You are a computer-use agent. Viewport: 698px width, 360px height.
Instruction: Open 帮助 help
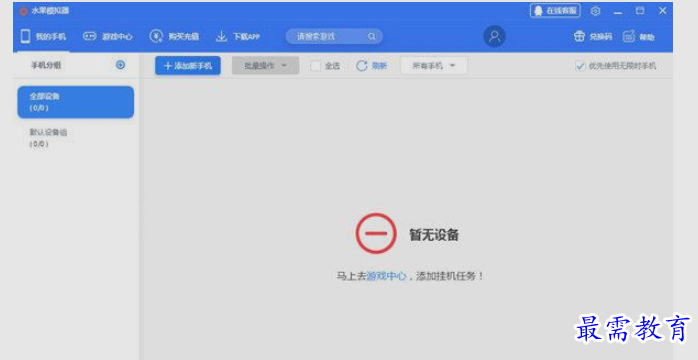click(639, 36)
